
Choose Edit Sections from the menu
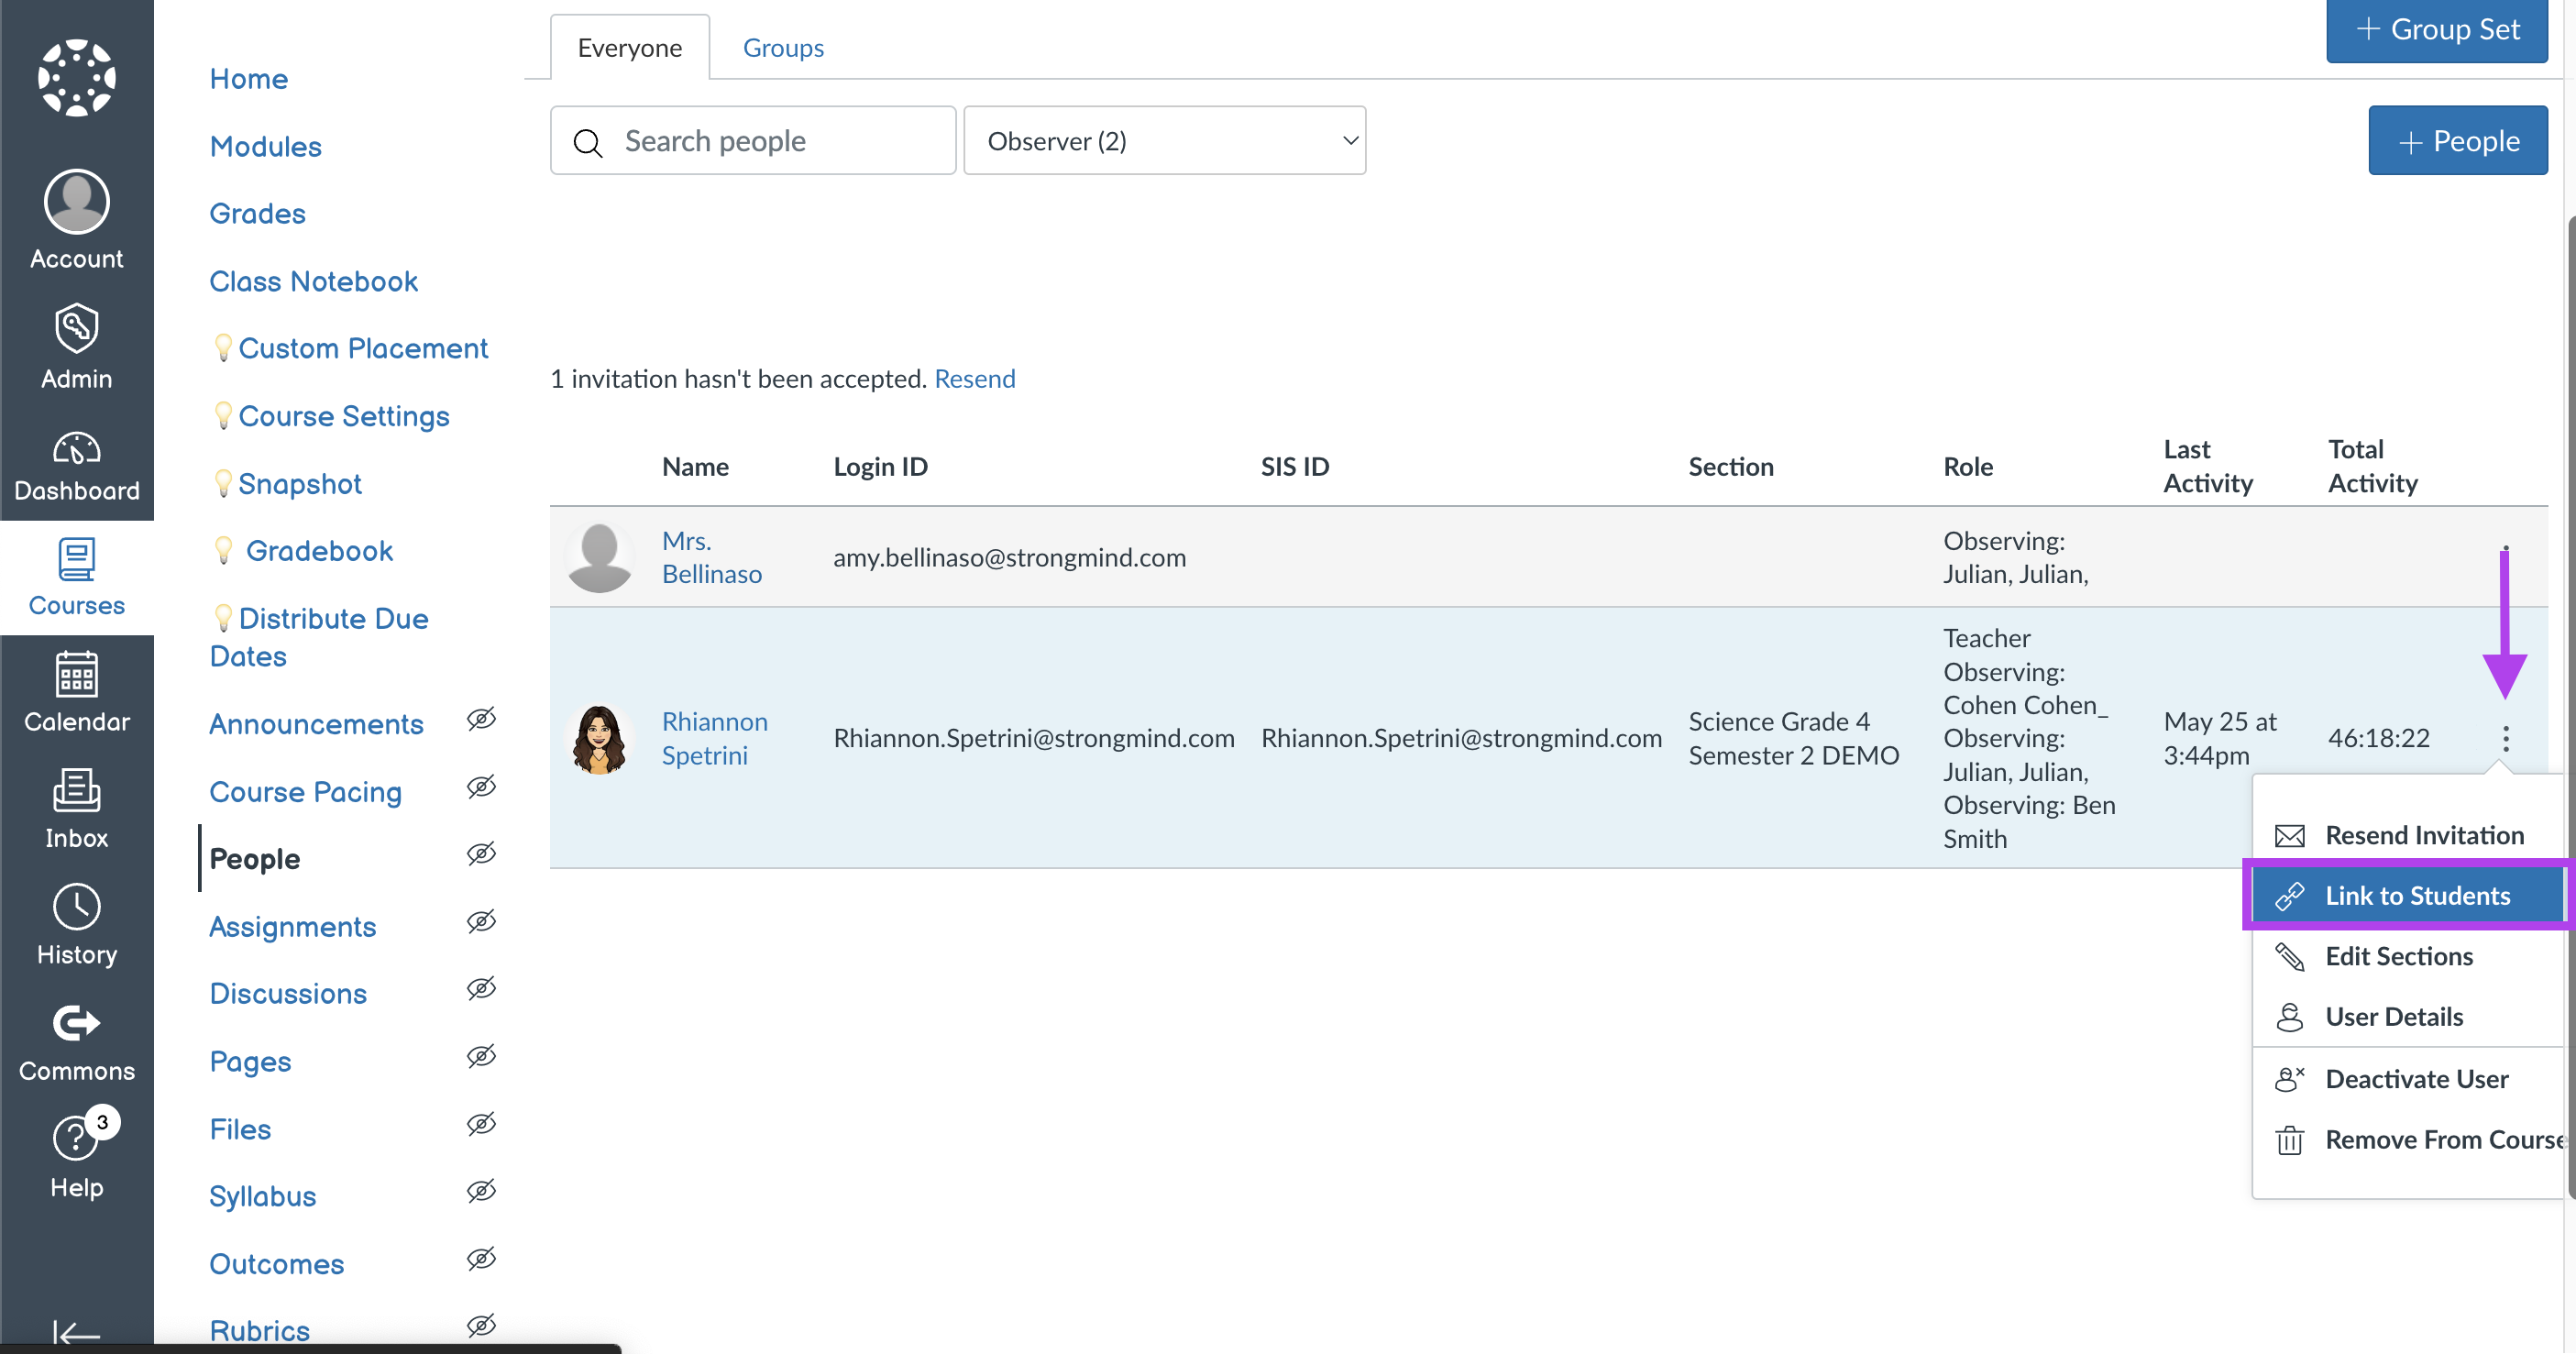[x=2408, y=957]
